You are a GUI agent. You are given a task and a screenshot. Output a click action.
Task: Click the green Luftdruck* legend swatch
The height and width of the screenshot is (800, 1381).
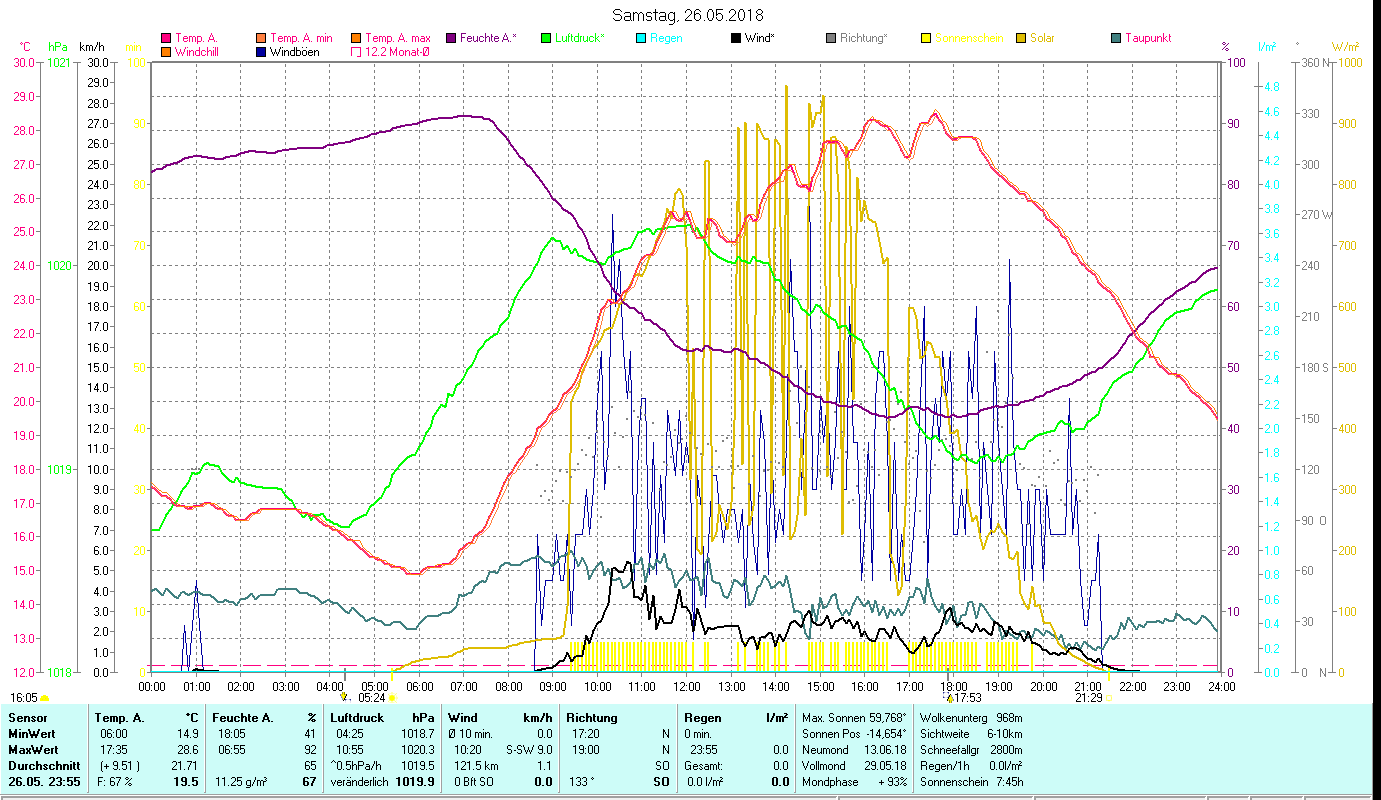tap(546, 38)
